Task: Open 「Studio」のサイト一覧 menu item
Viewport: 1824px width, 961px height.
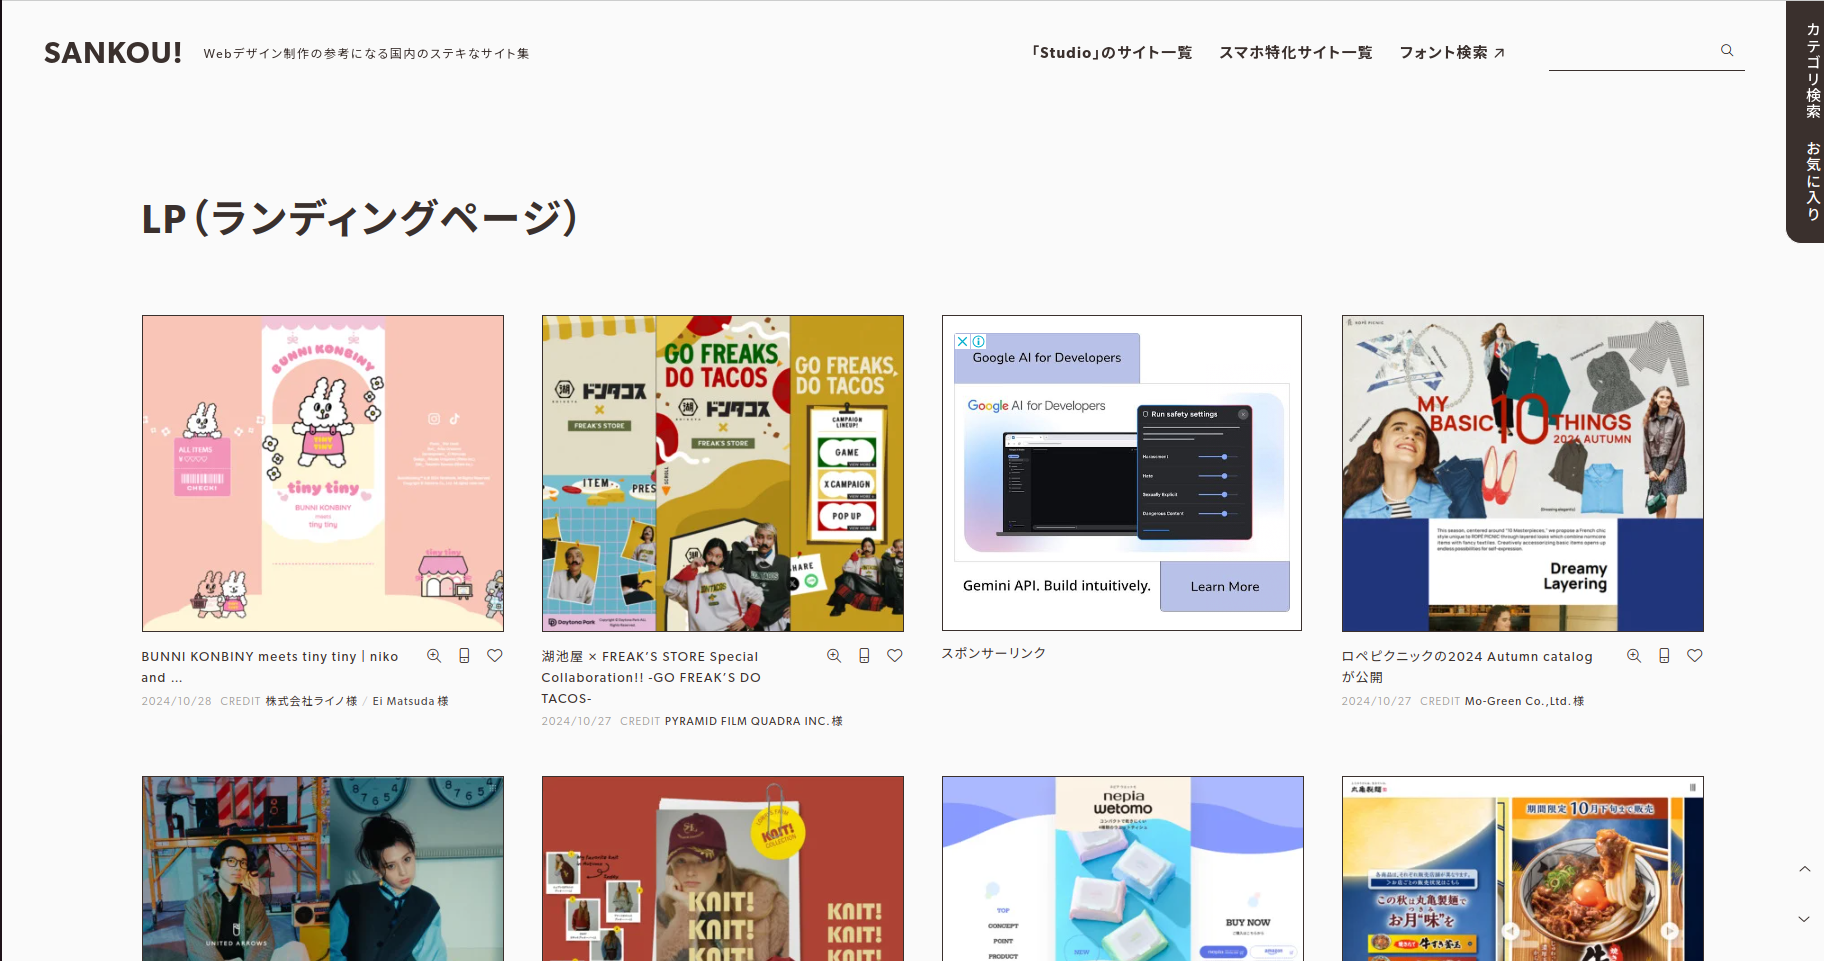Action: coord(1111,52)
